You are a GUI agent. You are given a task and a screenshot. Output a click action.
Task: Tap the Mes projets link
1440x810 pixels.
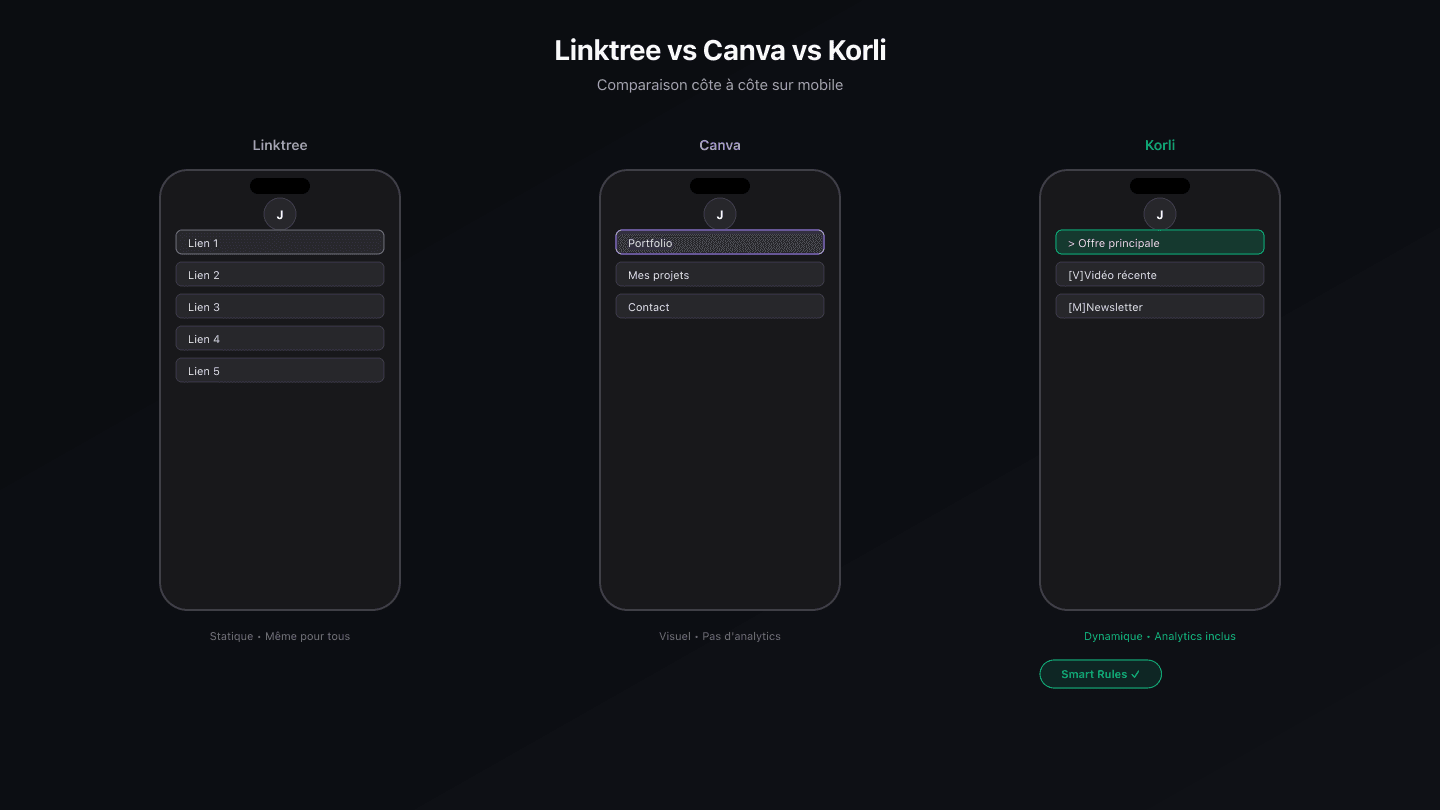tap(720, 274)
